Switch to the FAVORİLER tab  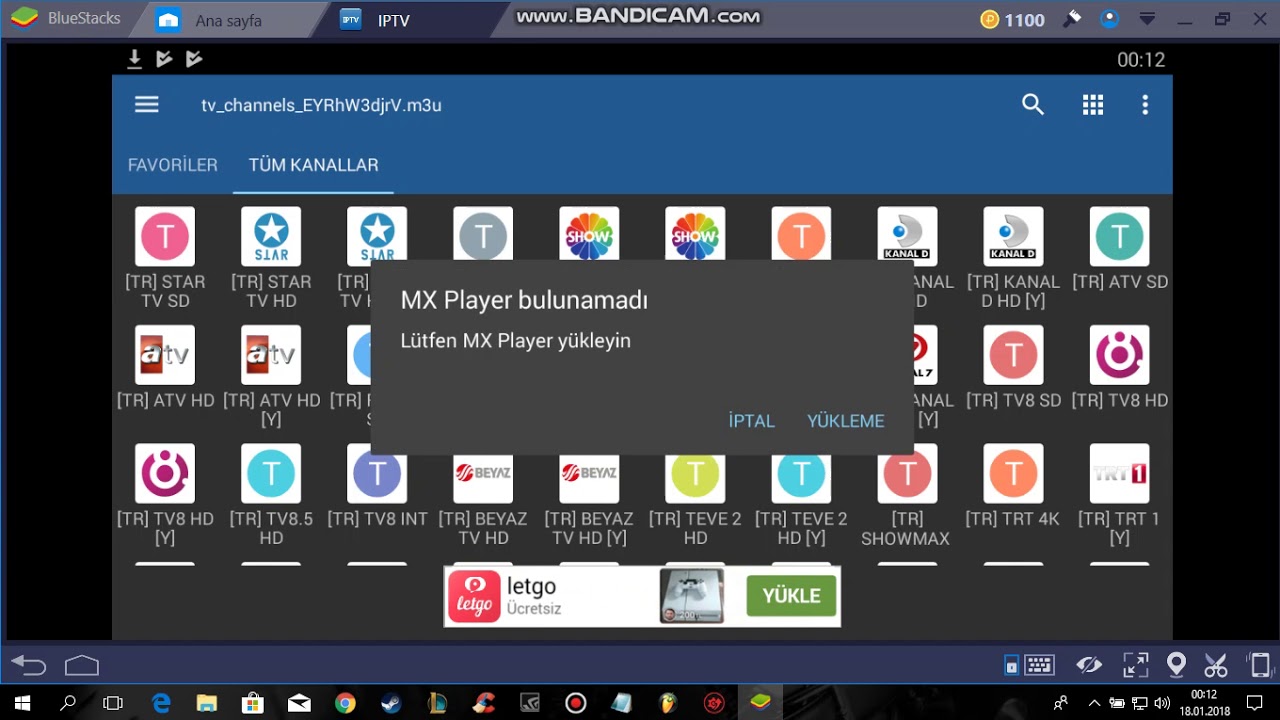173,165
